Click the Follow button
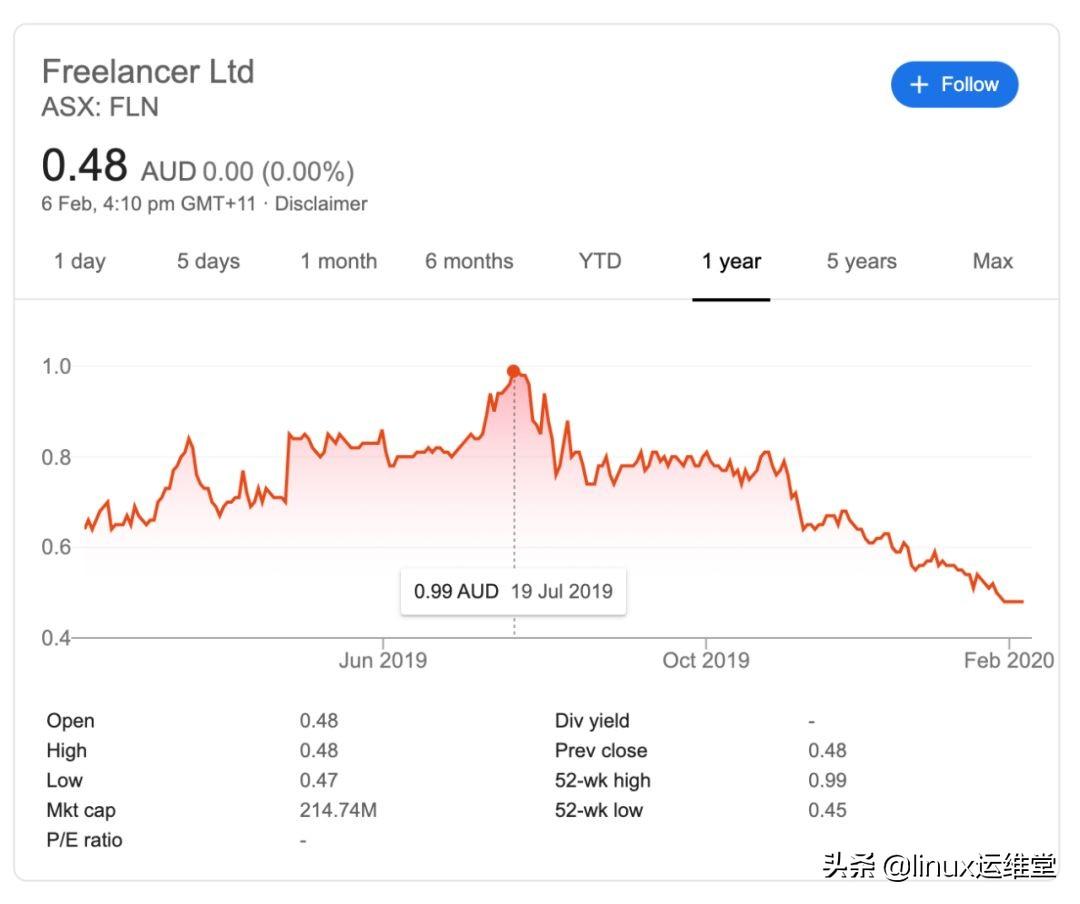The width and height of the screenshot is (1080, 904). click(x=954, y=85)
